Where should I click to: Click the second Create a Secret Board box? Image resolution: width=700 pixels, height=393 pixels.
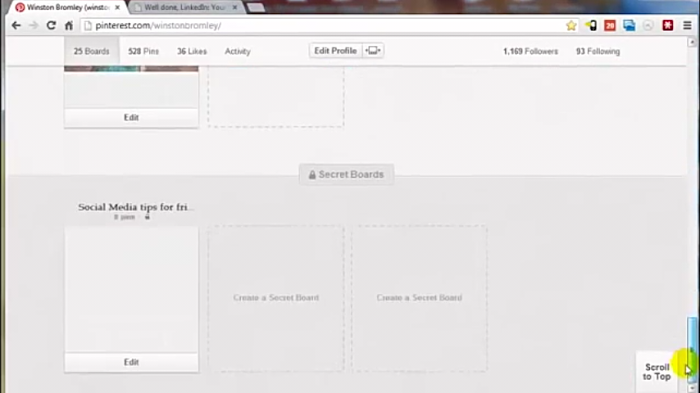click(x=419, y=298)
